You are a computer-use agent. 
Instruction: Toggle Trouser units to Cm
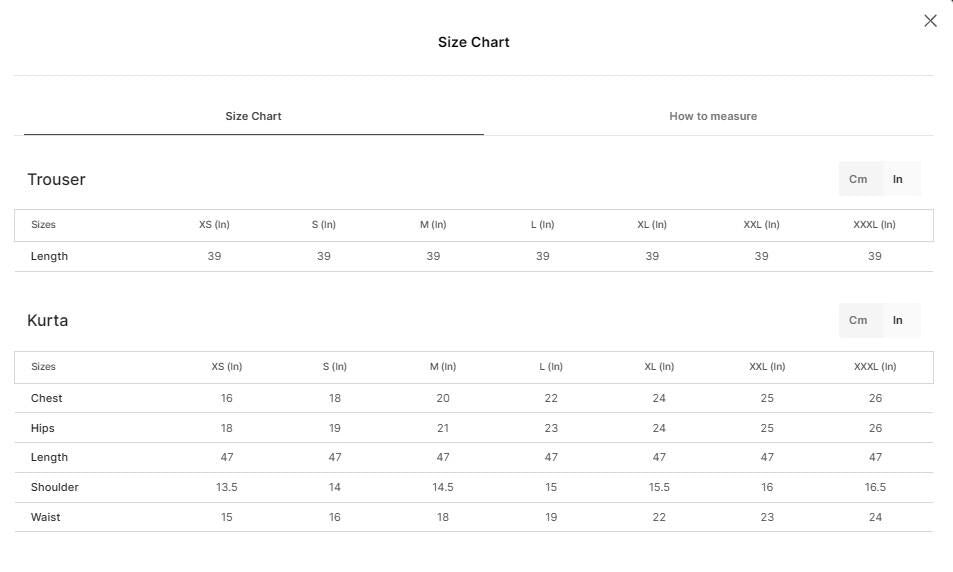click(858, 179)
